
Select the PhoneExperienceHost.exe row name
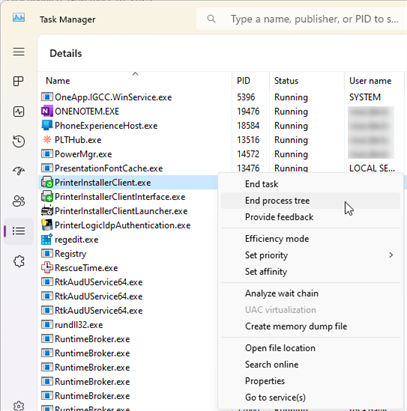point(106,126)
